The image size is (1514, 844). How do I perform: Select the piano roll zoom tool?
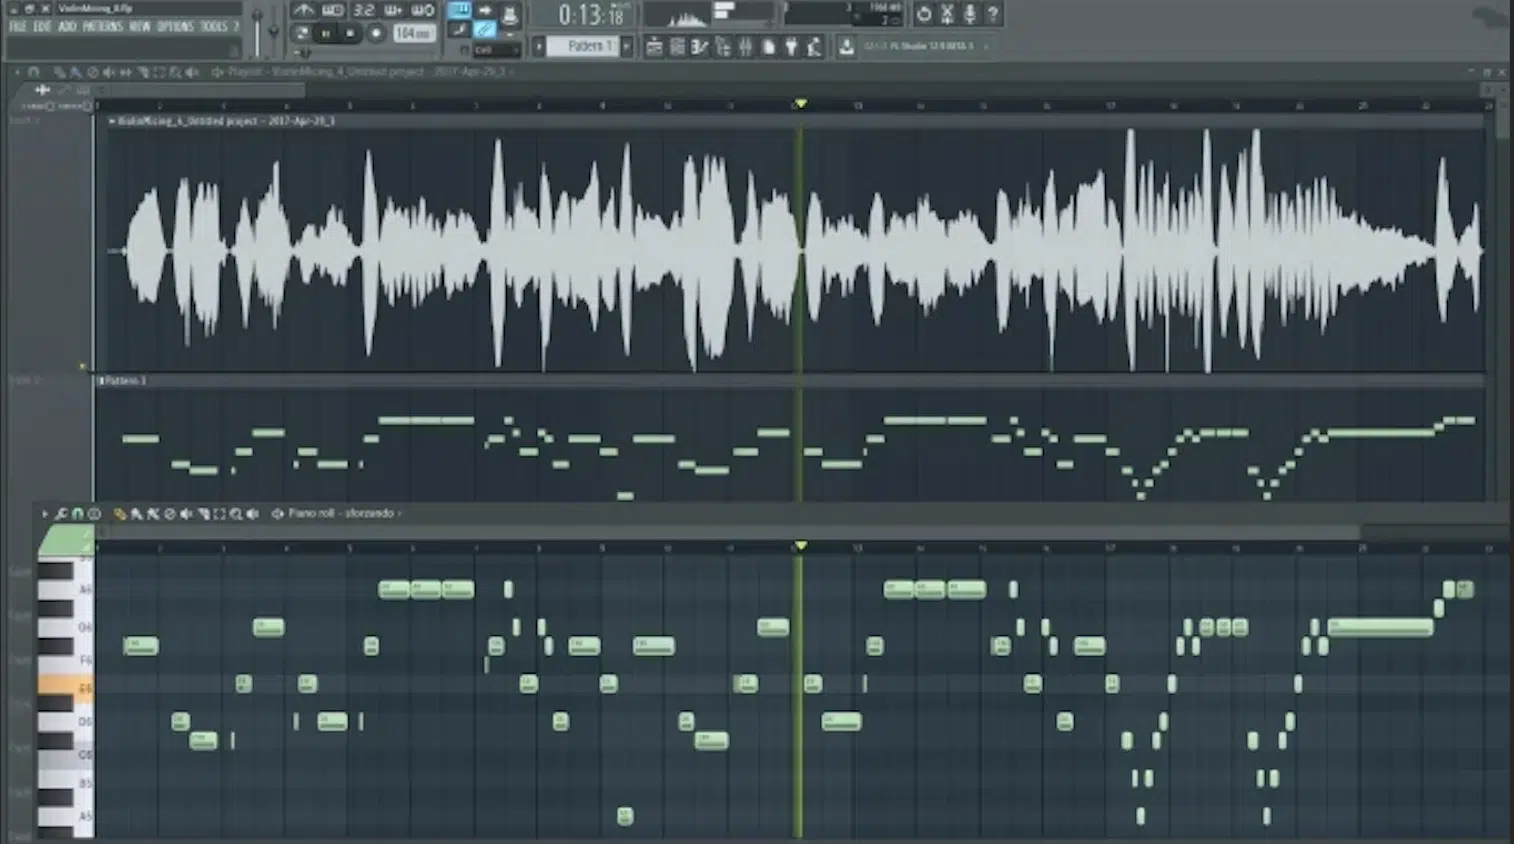pos(236,514)
